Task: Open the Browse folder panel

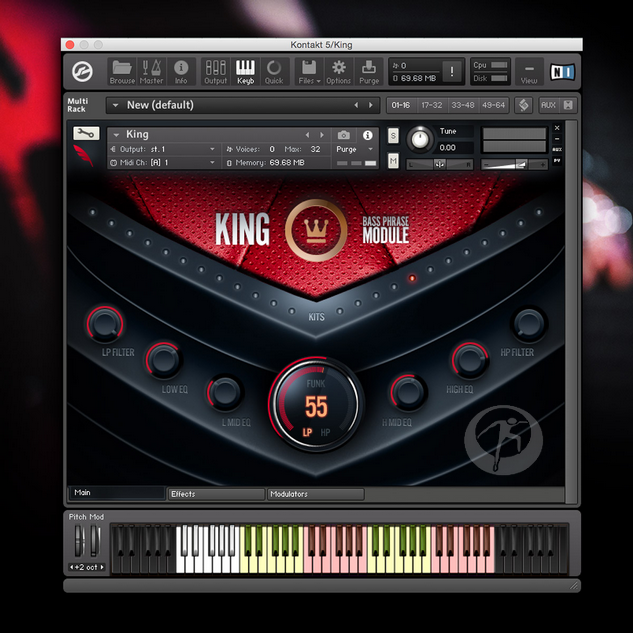Action: point(122,72)
